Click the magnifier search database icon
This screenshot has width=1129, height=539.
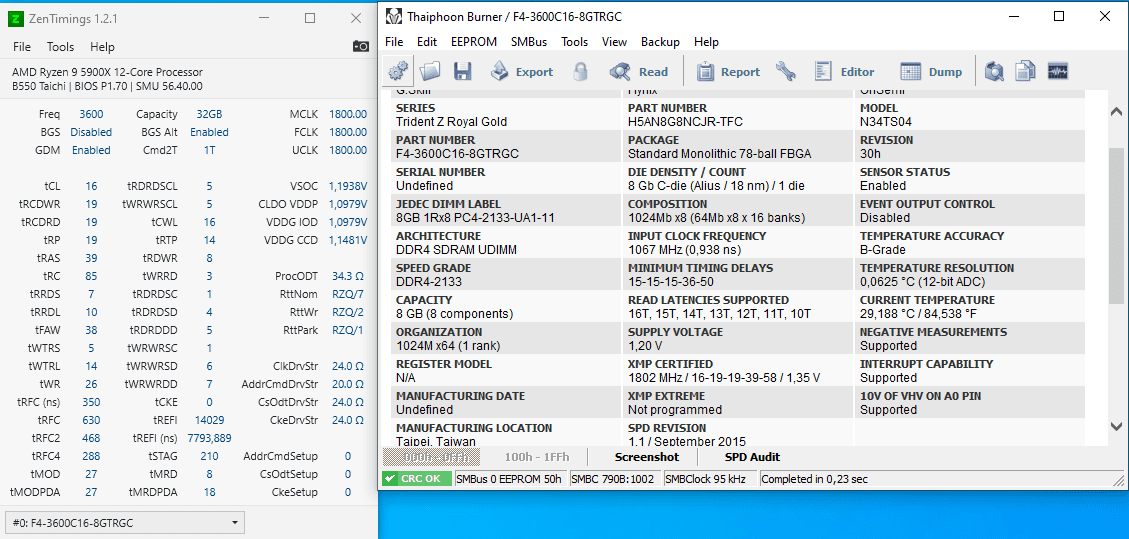[994, 71]
